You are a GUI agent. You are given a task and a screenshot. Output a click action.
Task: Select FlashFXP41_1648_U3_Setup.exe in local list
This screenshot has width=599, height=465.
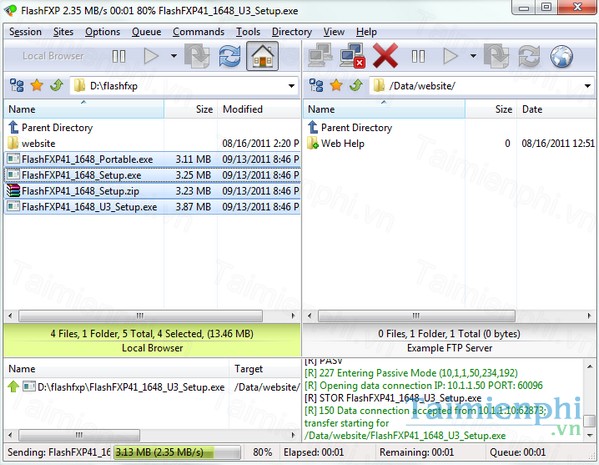click(152, 207)
